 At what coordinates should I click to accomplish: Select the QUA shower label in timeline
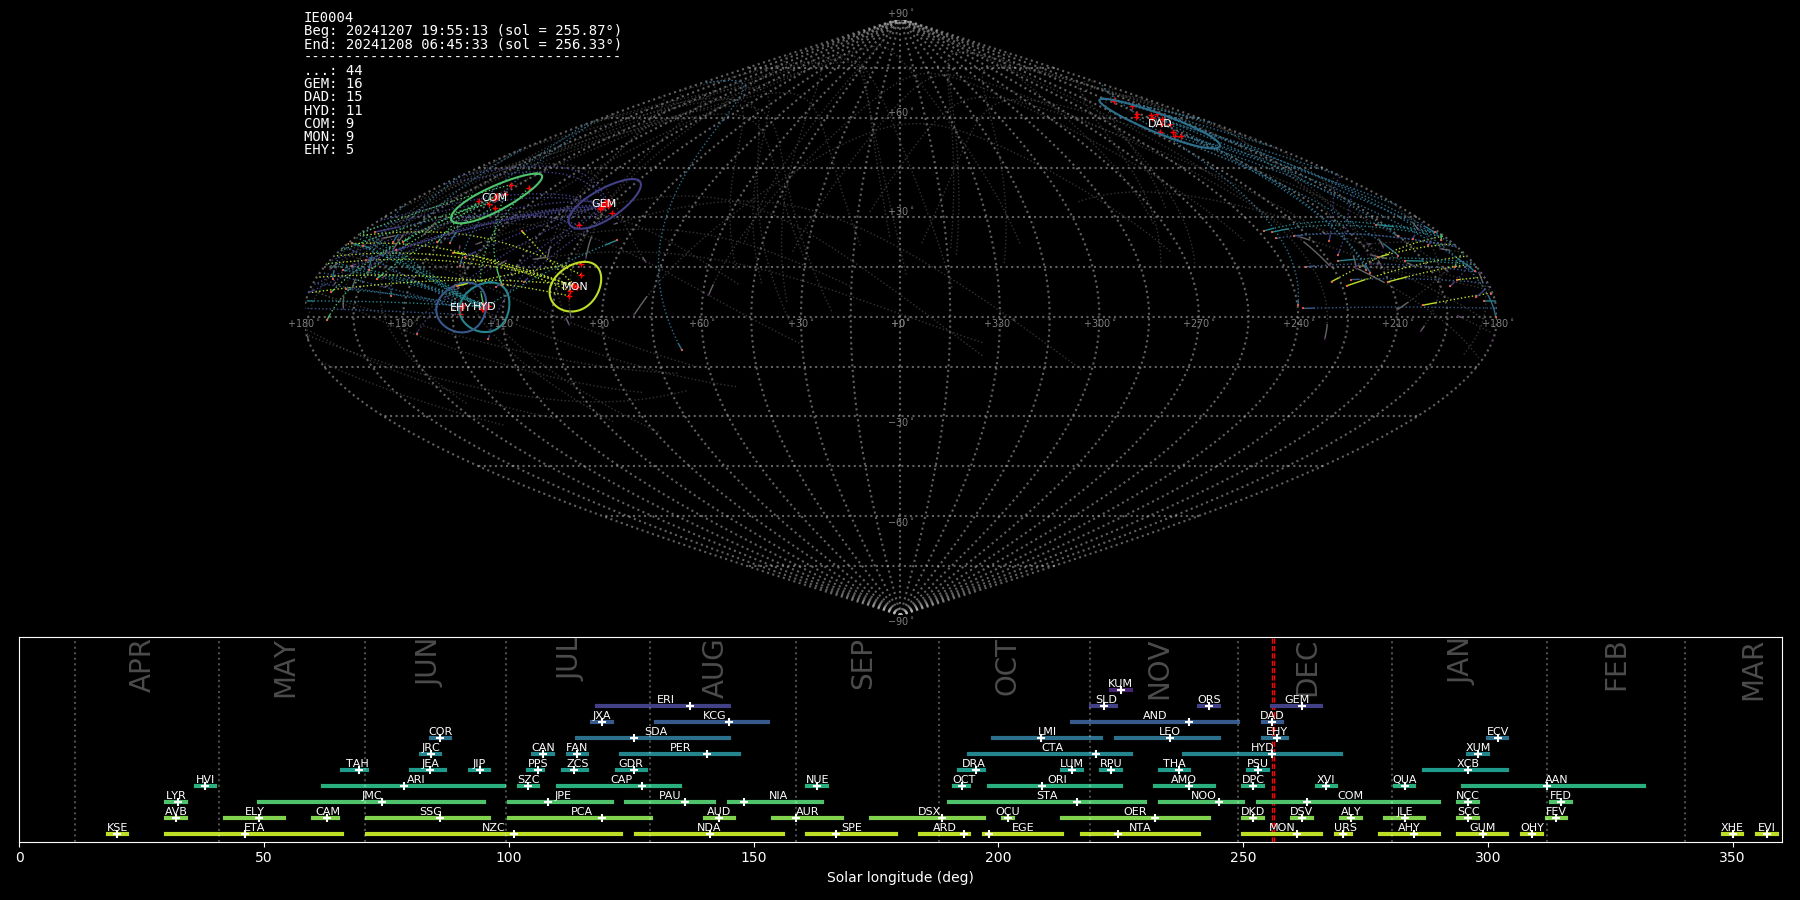pos(1404,780)
